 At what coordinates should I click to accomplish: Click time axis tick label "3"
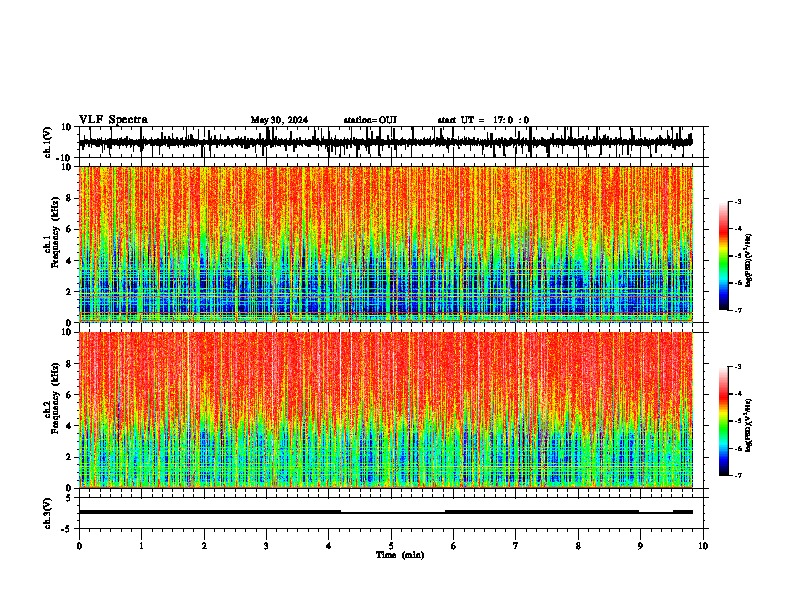(266, 546)
